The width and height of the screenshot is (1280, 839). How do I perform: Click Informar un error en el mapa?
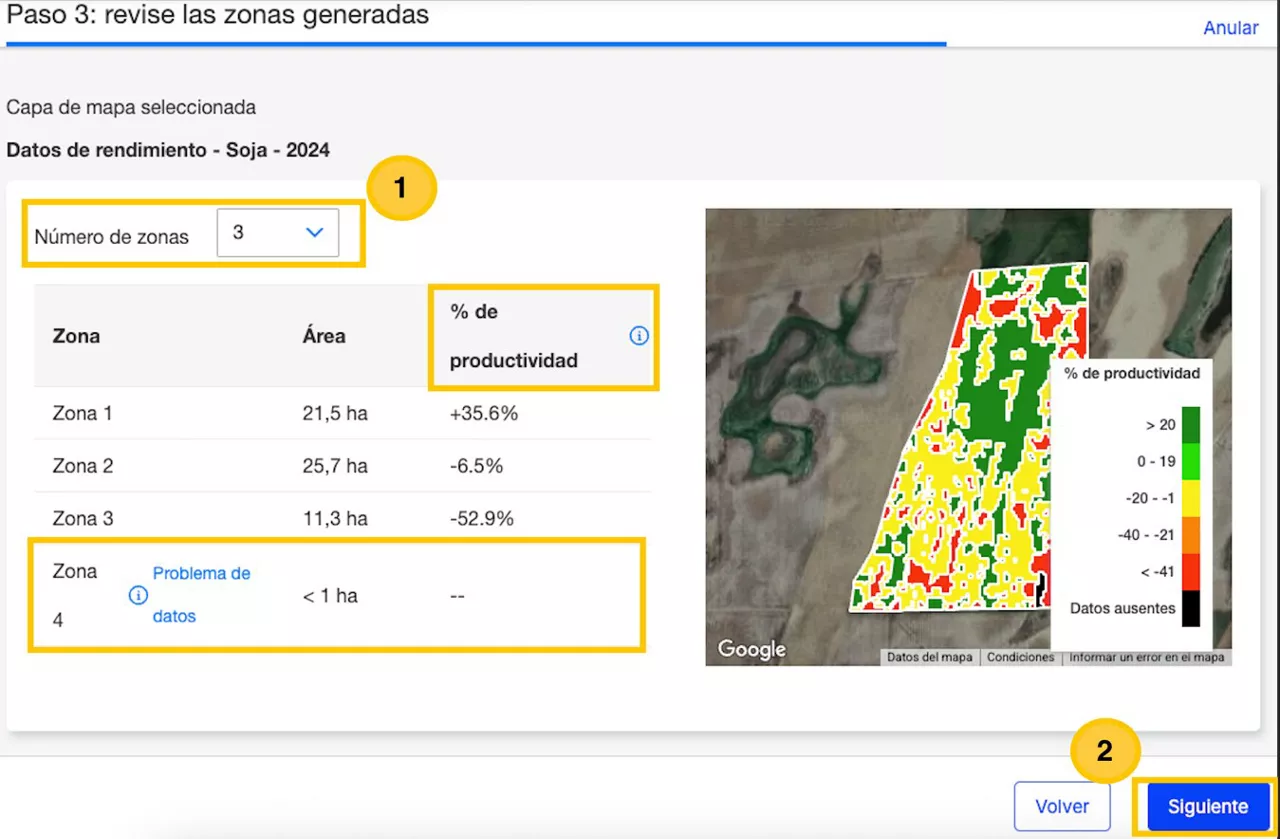tap(1146, 658)
